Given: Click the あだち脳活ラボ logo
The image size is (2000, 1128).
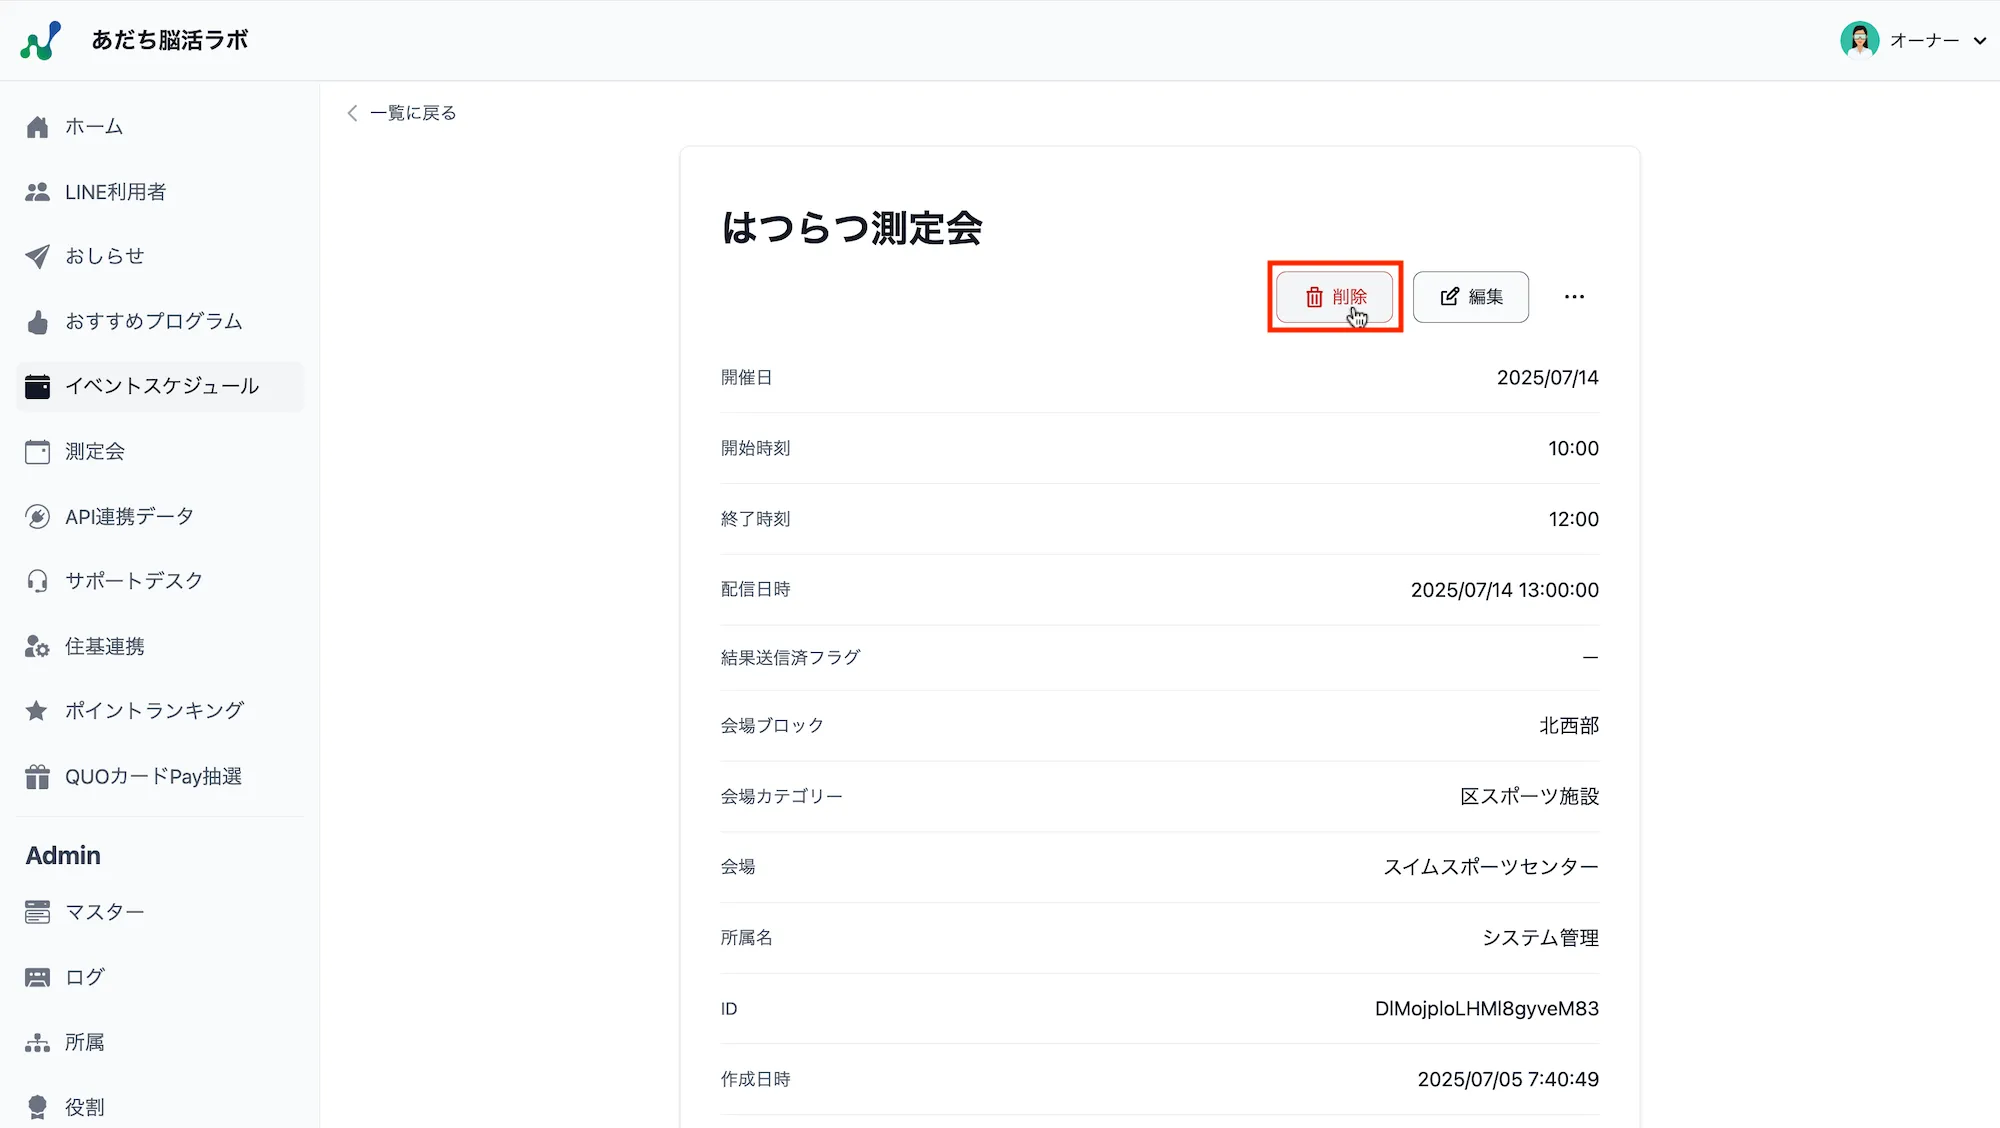Looking at the screenshot, I should click(x=135, y=40).
